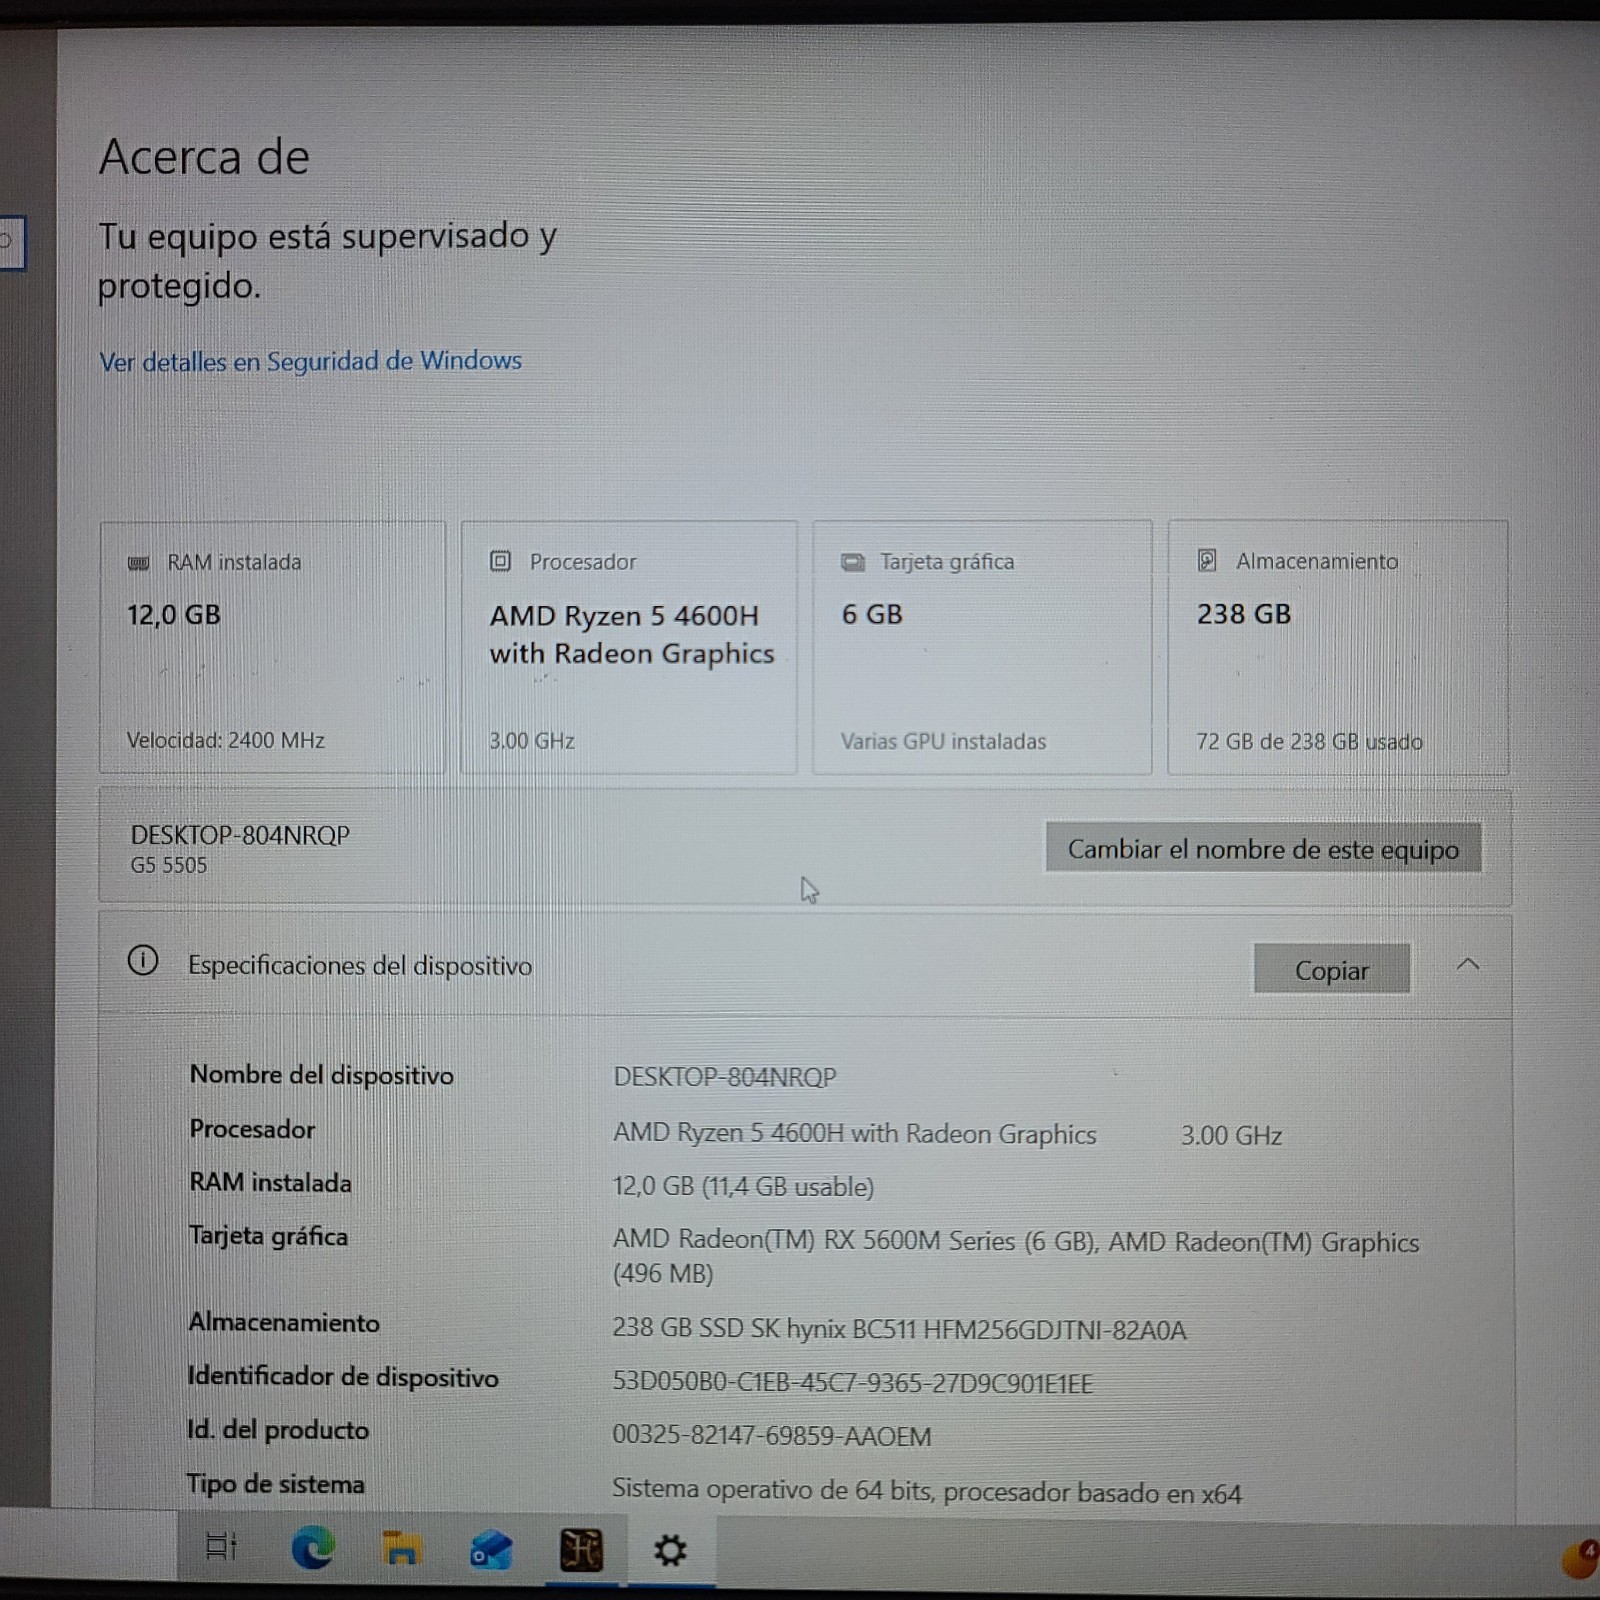Open Outlook mail app in taskbar
Screen dimensions: 1600x1600
click(x=491, y=1551)
